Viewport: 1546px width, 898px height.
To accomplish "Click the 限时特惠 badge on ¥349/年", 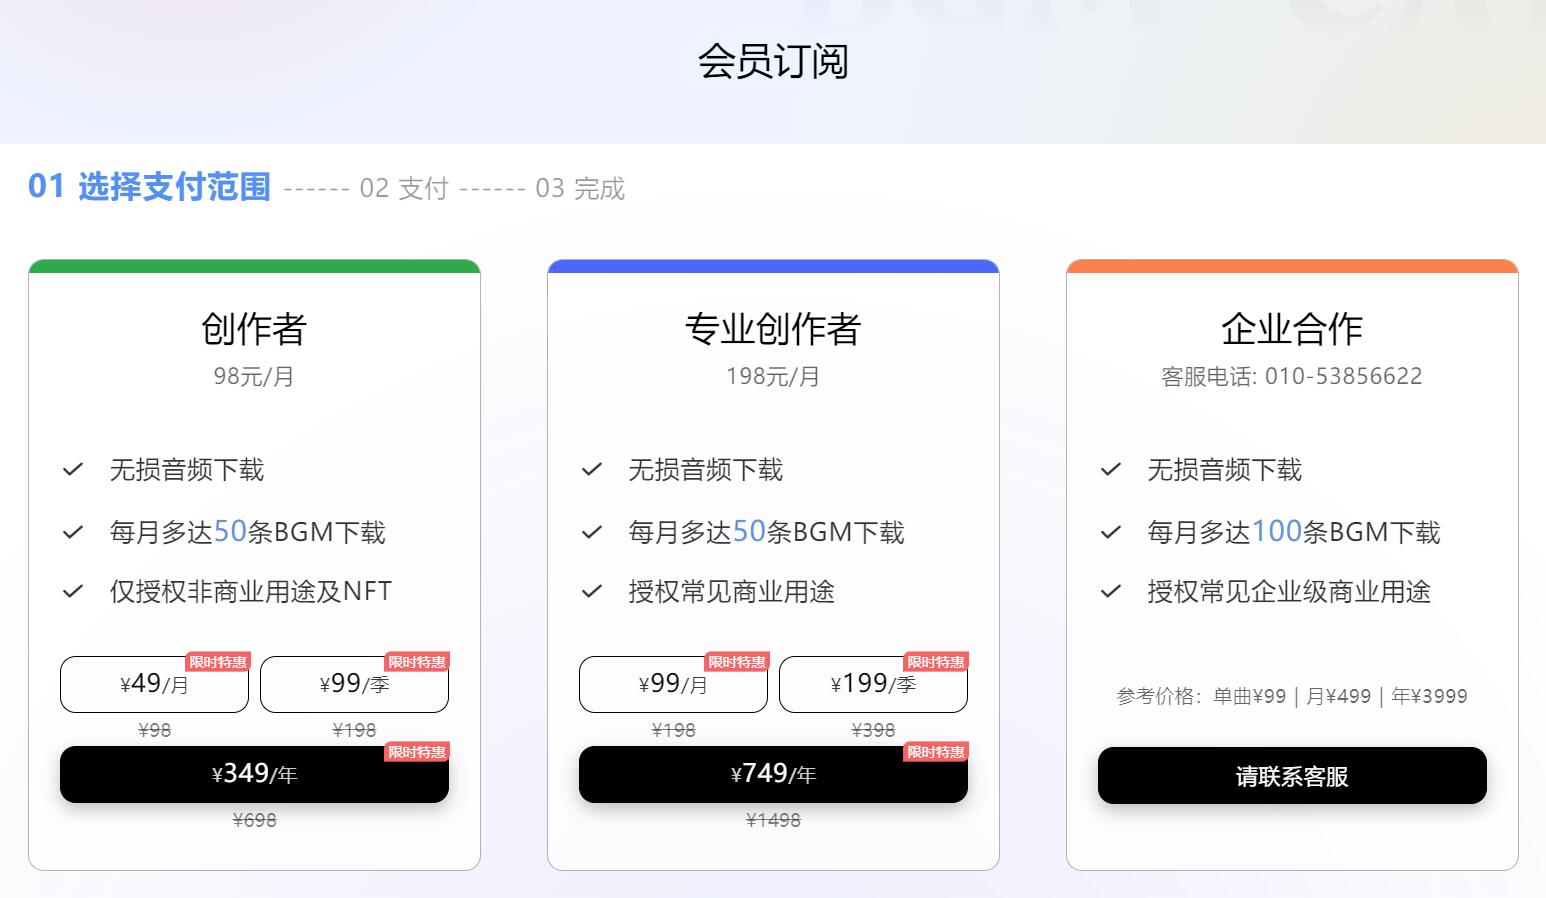I will (417, 752).
